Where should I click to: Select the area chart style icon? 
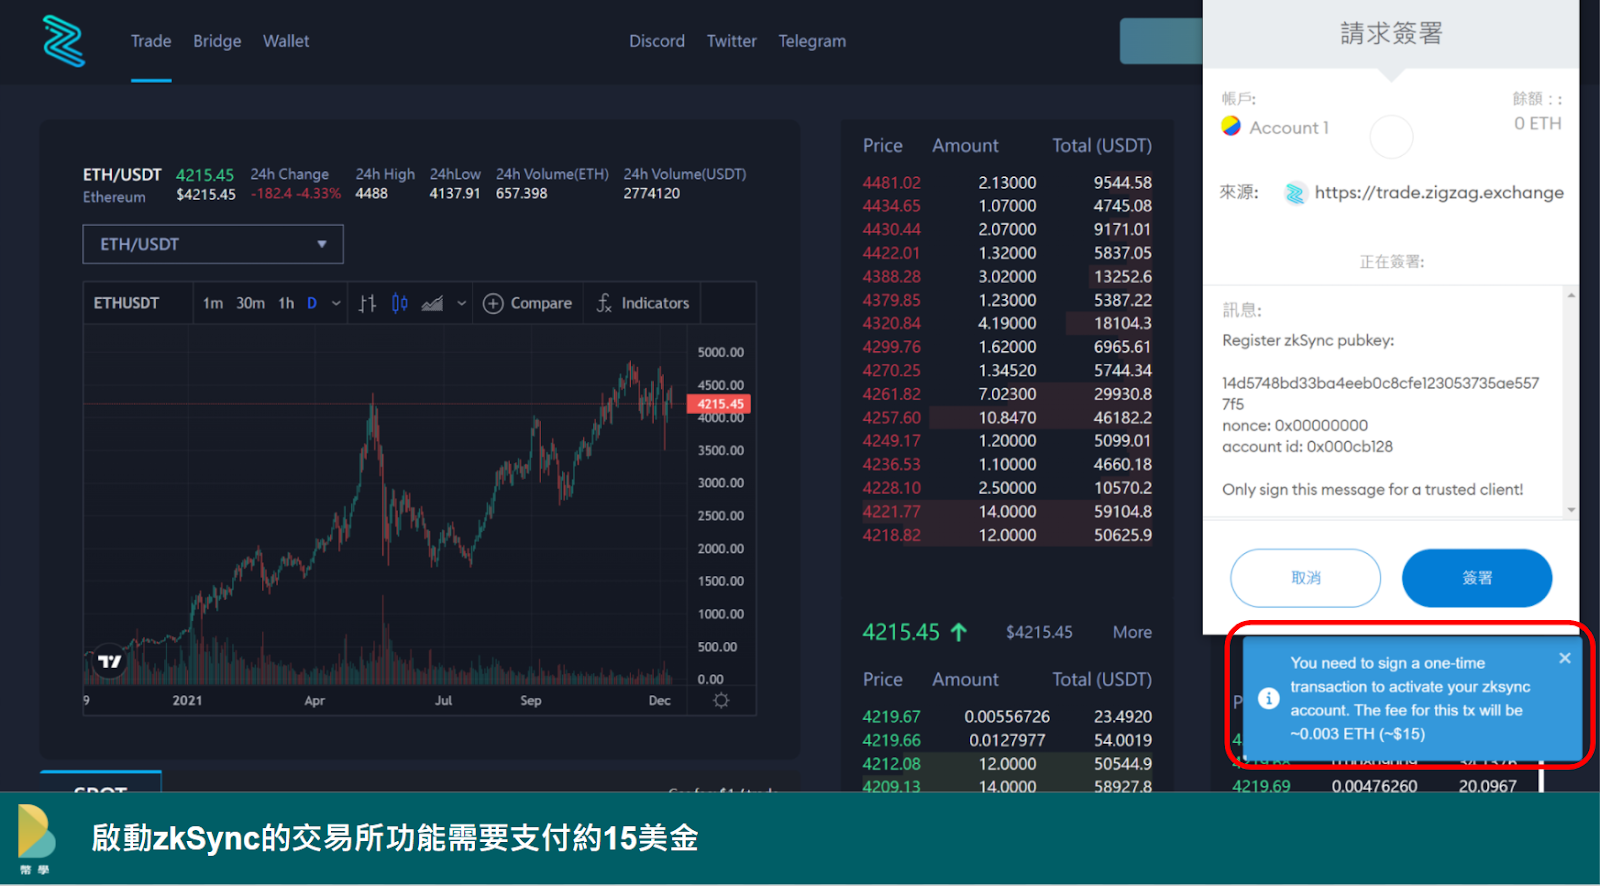432,303
